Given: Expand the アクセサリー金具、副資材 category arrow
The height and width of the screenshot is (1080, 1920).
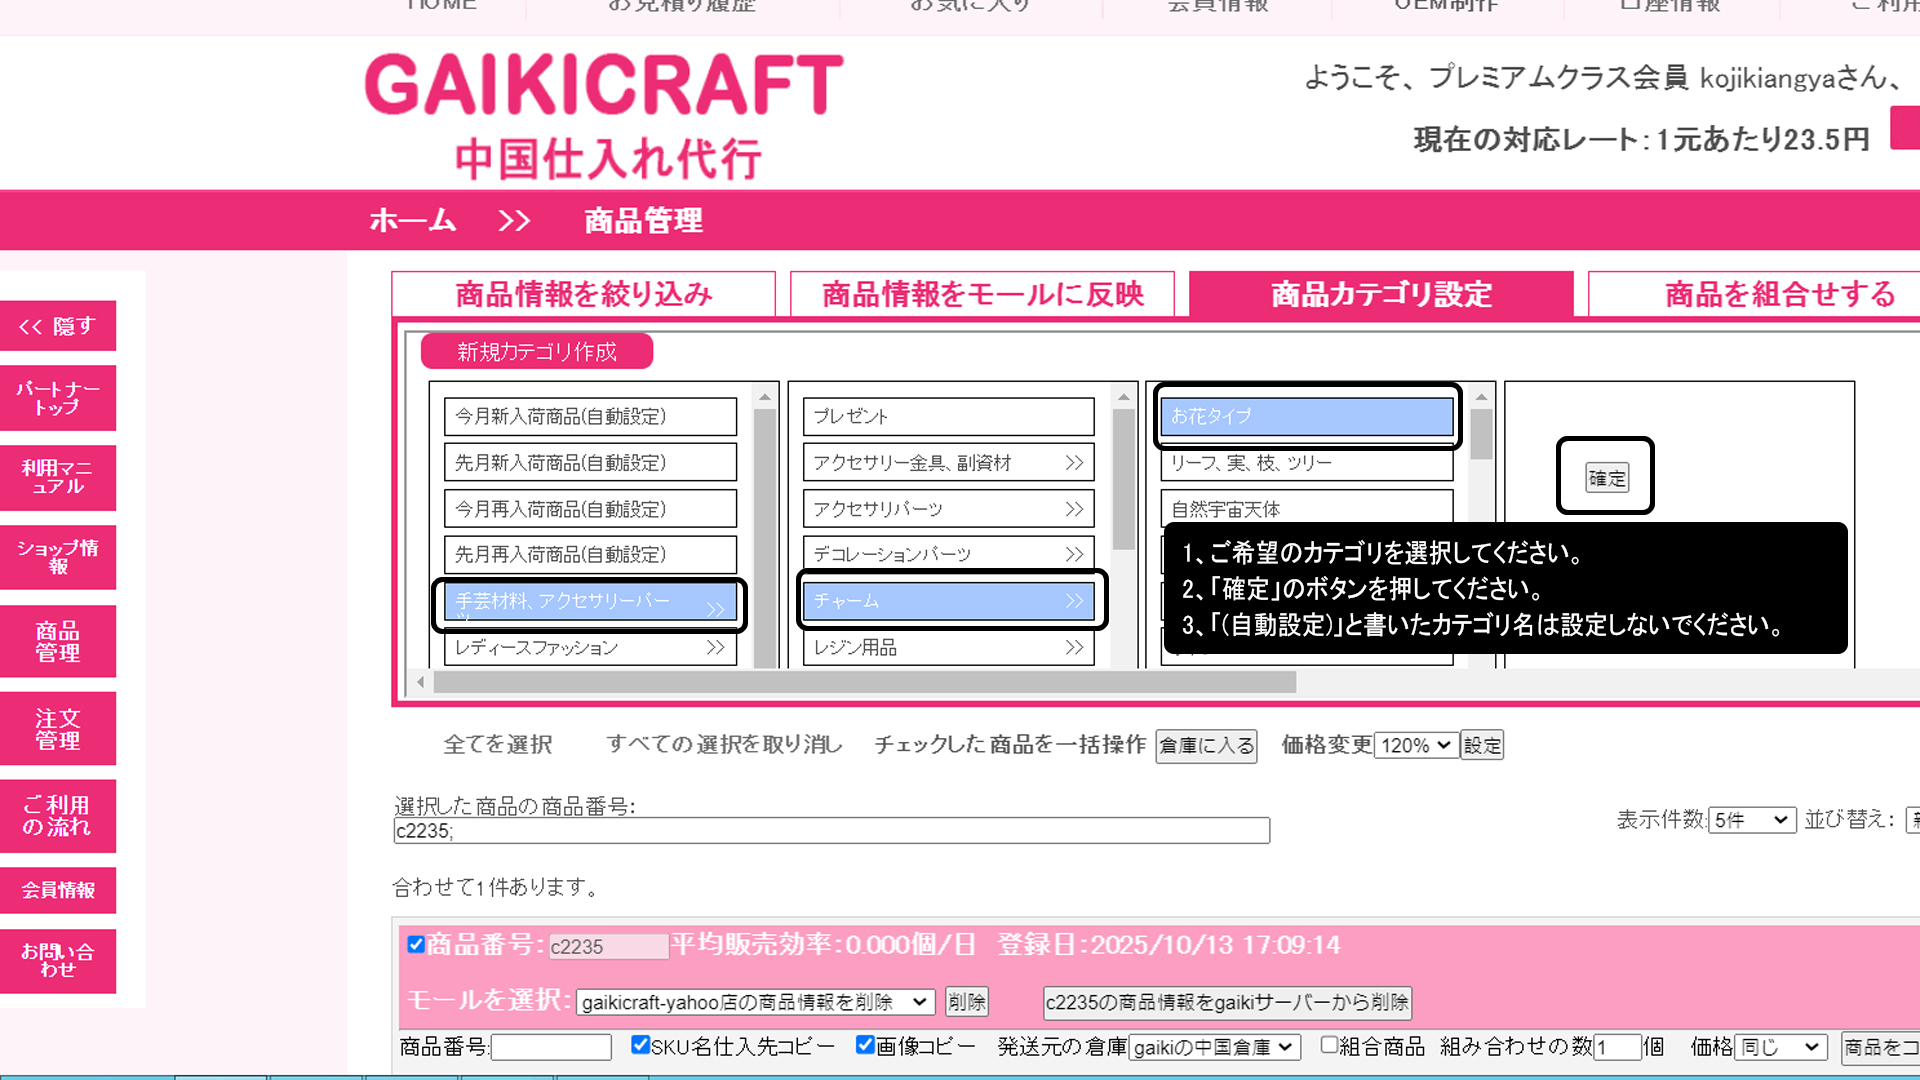Looking at the screenshot, I should 1074,463.
